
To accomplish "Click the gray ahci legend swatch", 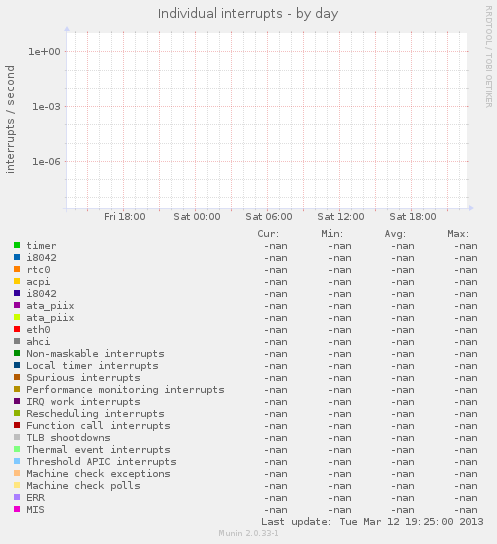I will [x=17, y=341].
